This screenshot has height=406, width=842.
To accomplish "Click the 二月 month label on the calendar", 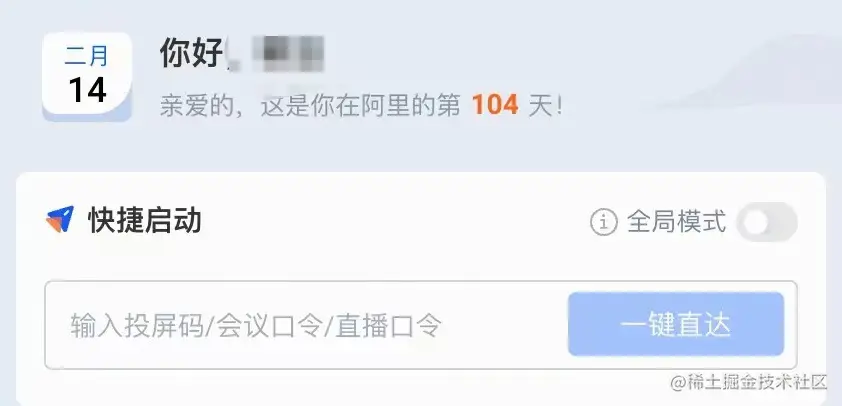I will 86,56.
